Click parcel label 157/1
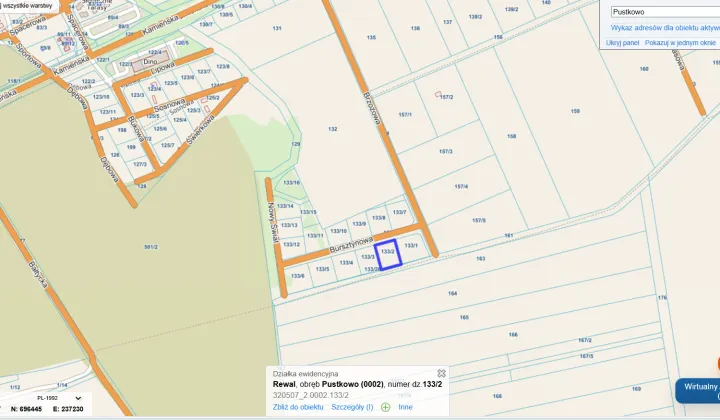Image resolution: width=720 pixels, height=420 pixels. (405, 115)
